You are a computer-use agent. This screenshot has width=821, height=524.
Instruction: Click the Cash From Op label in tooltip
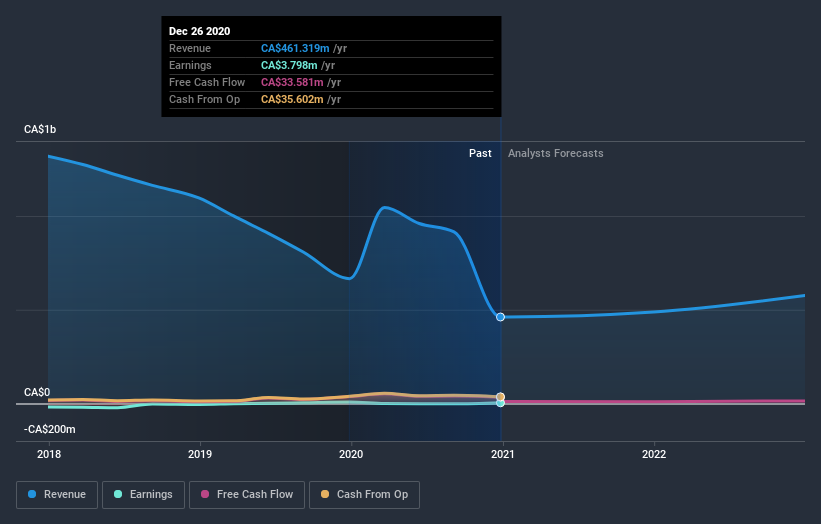click(204, 99)
